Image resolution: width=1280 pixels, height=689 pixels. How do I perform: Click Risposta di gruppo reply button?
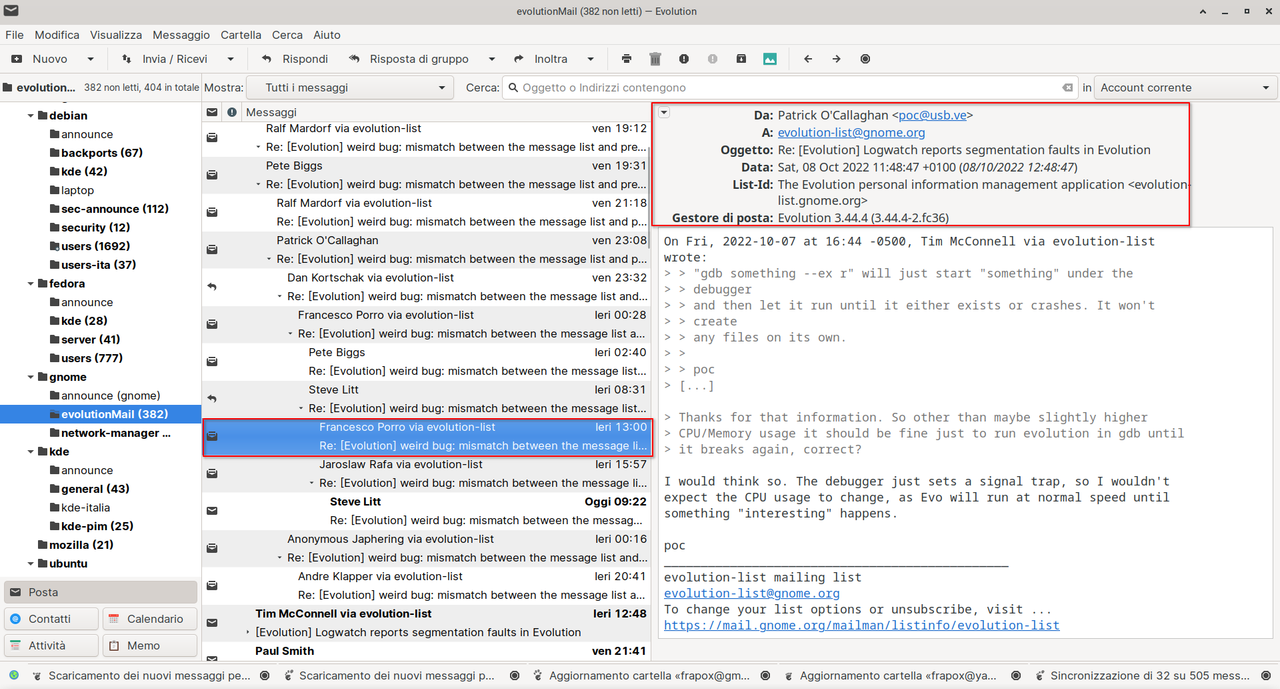408,59
